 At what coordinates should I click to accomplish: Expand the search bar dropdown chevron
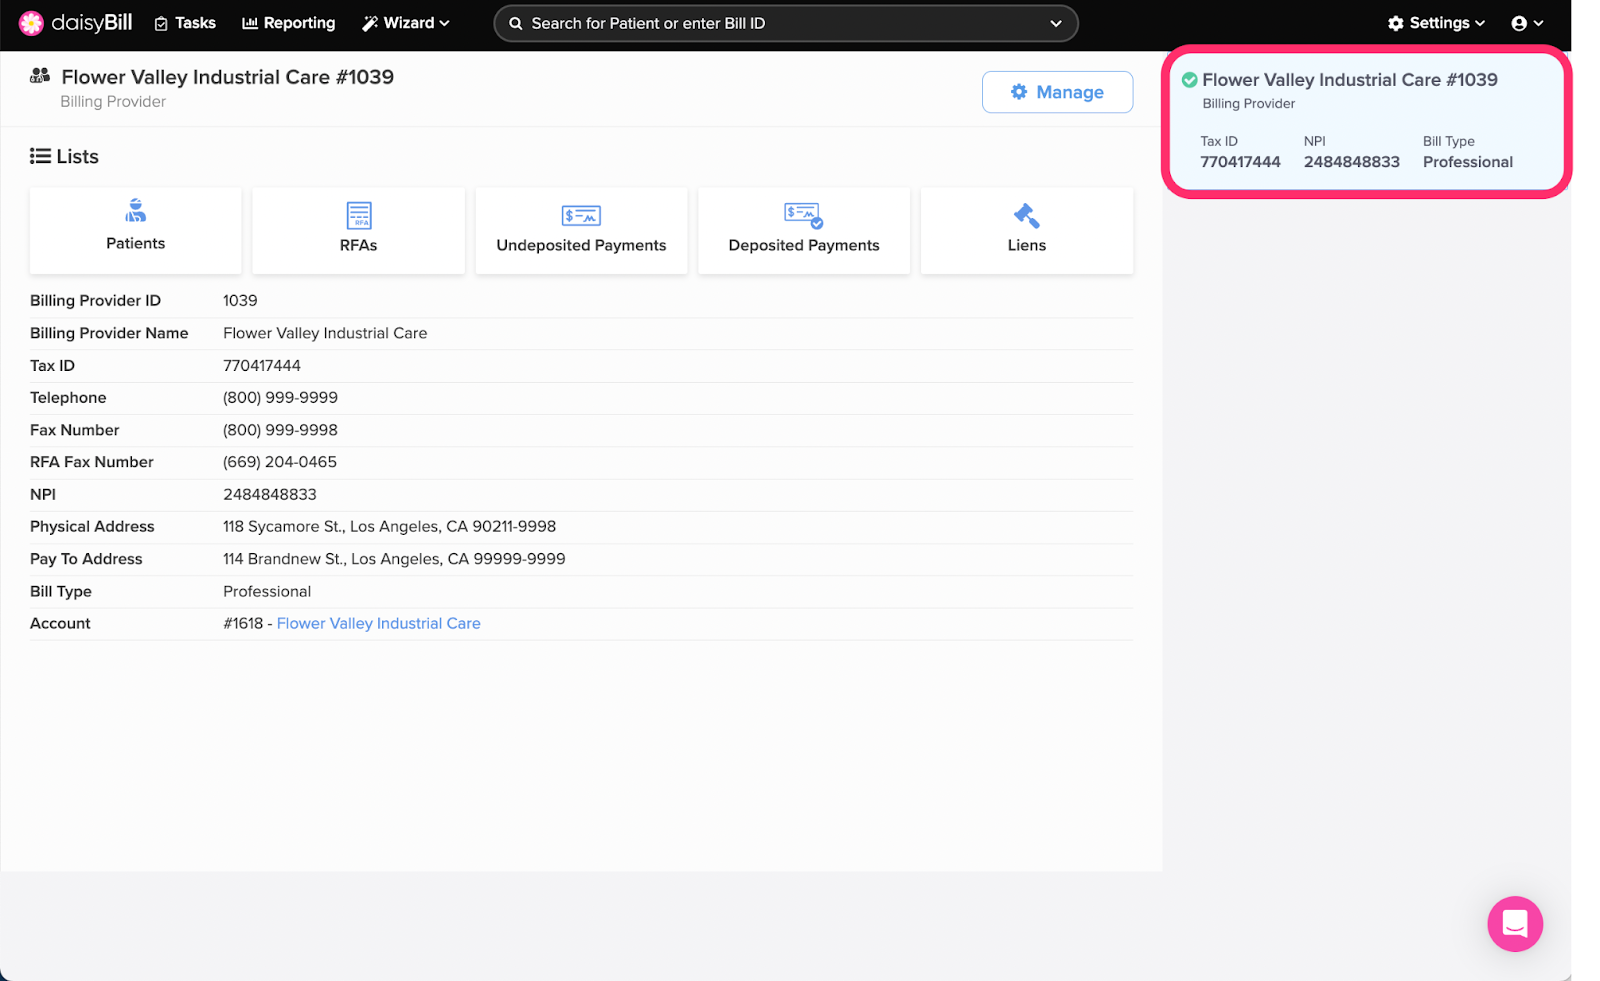1055,23
